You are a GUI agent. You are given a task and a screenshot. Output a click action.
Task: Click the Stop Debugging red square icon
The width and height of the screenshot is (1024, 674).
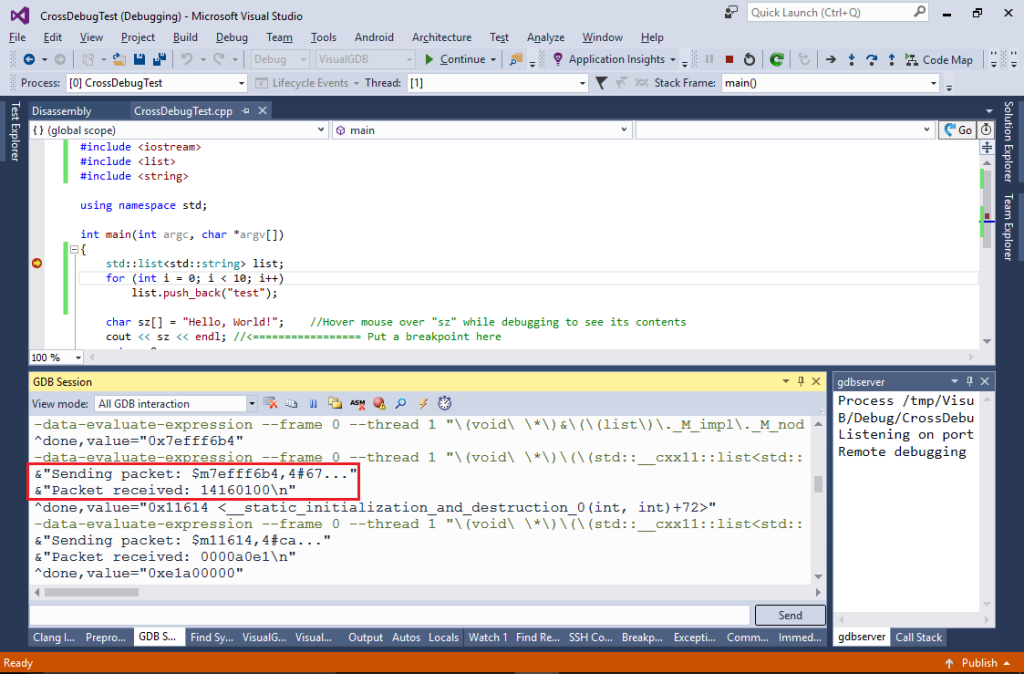coord(730,60)
